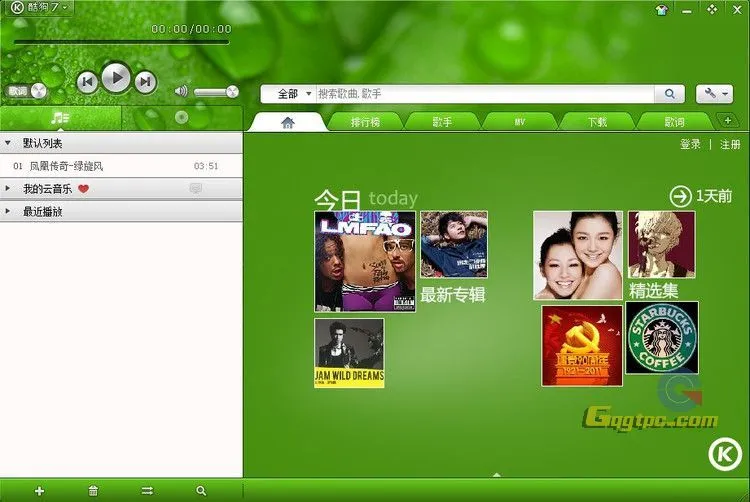Search the playlist with bottom magnifier
Screen dimensions: 750x502
(201, 491)
